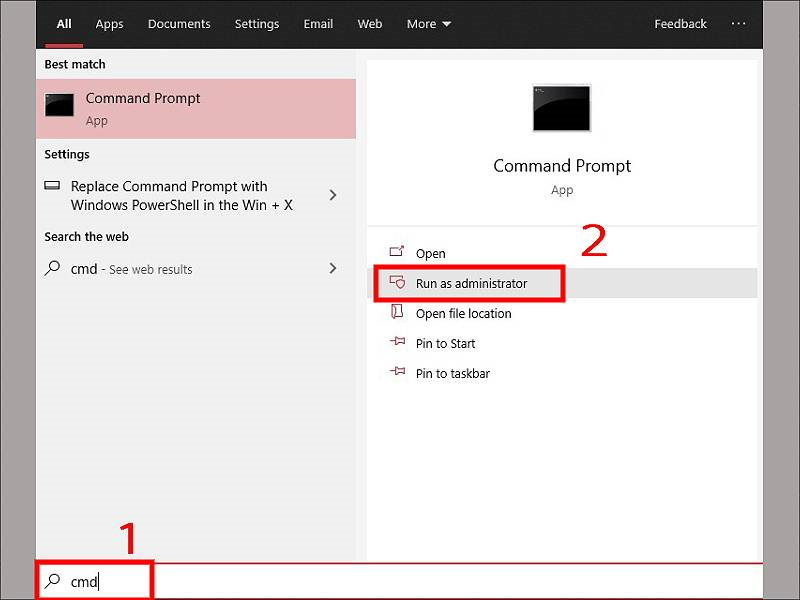Select the Settings filter tab
The width and height of the screenshot is (800, 600).
[x=256, y=23]
